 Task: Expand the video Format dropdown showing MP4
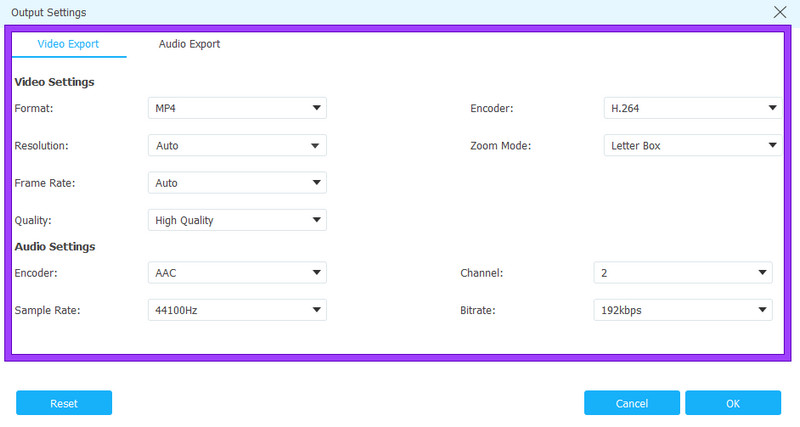click(237, 108)
